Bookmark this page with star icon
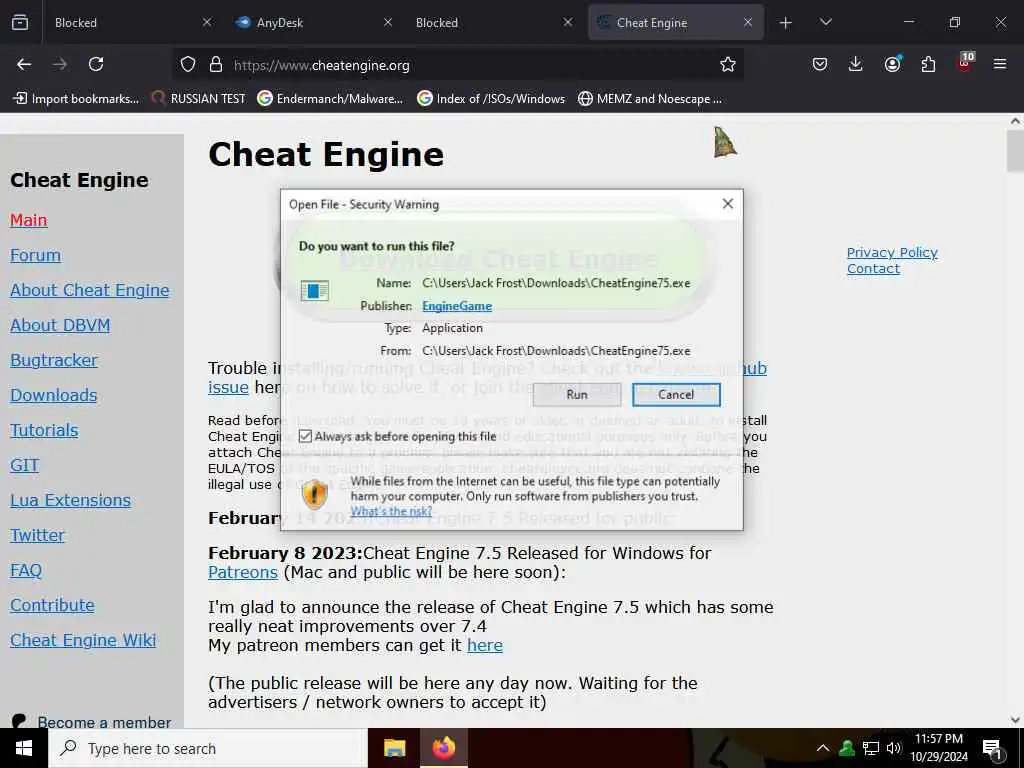The width and height of the screenshot is (1024, 768). click(x=728, y=65)
